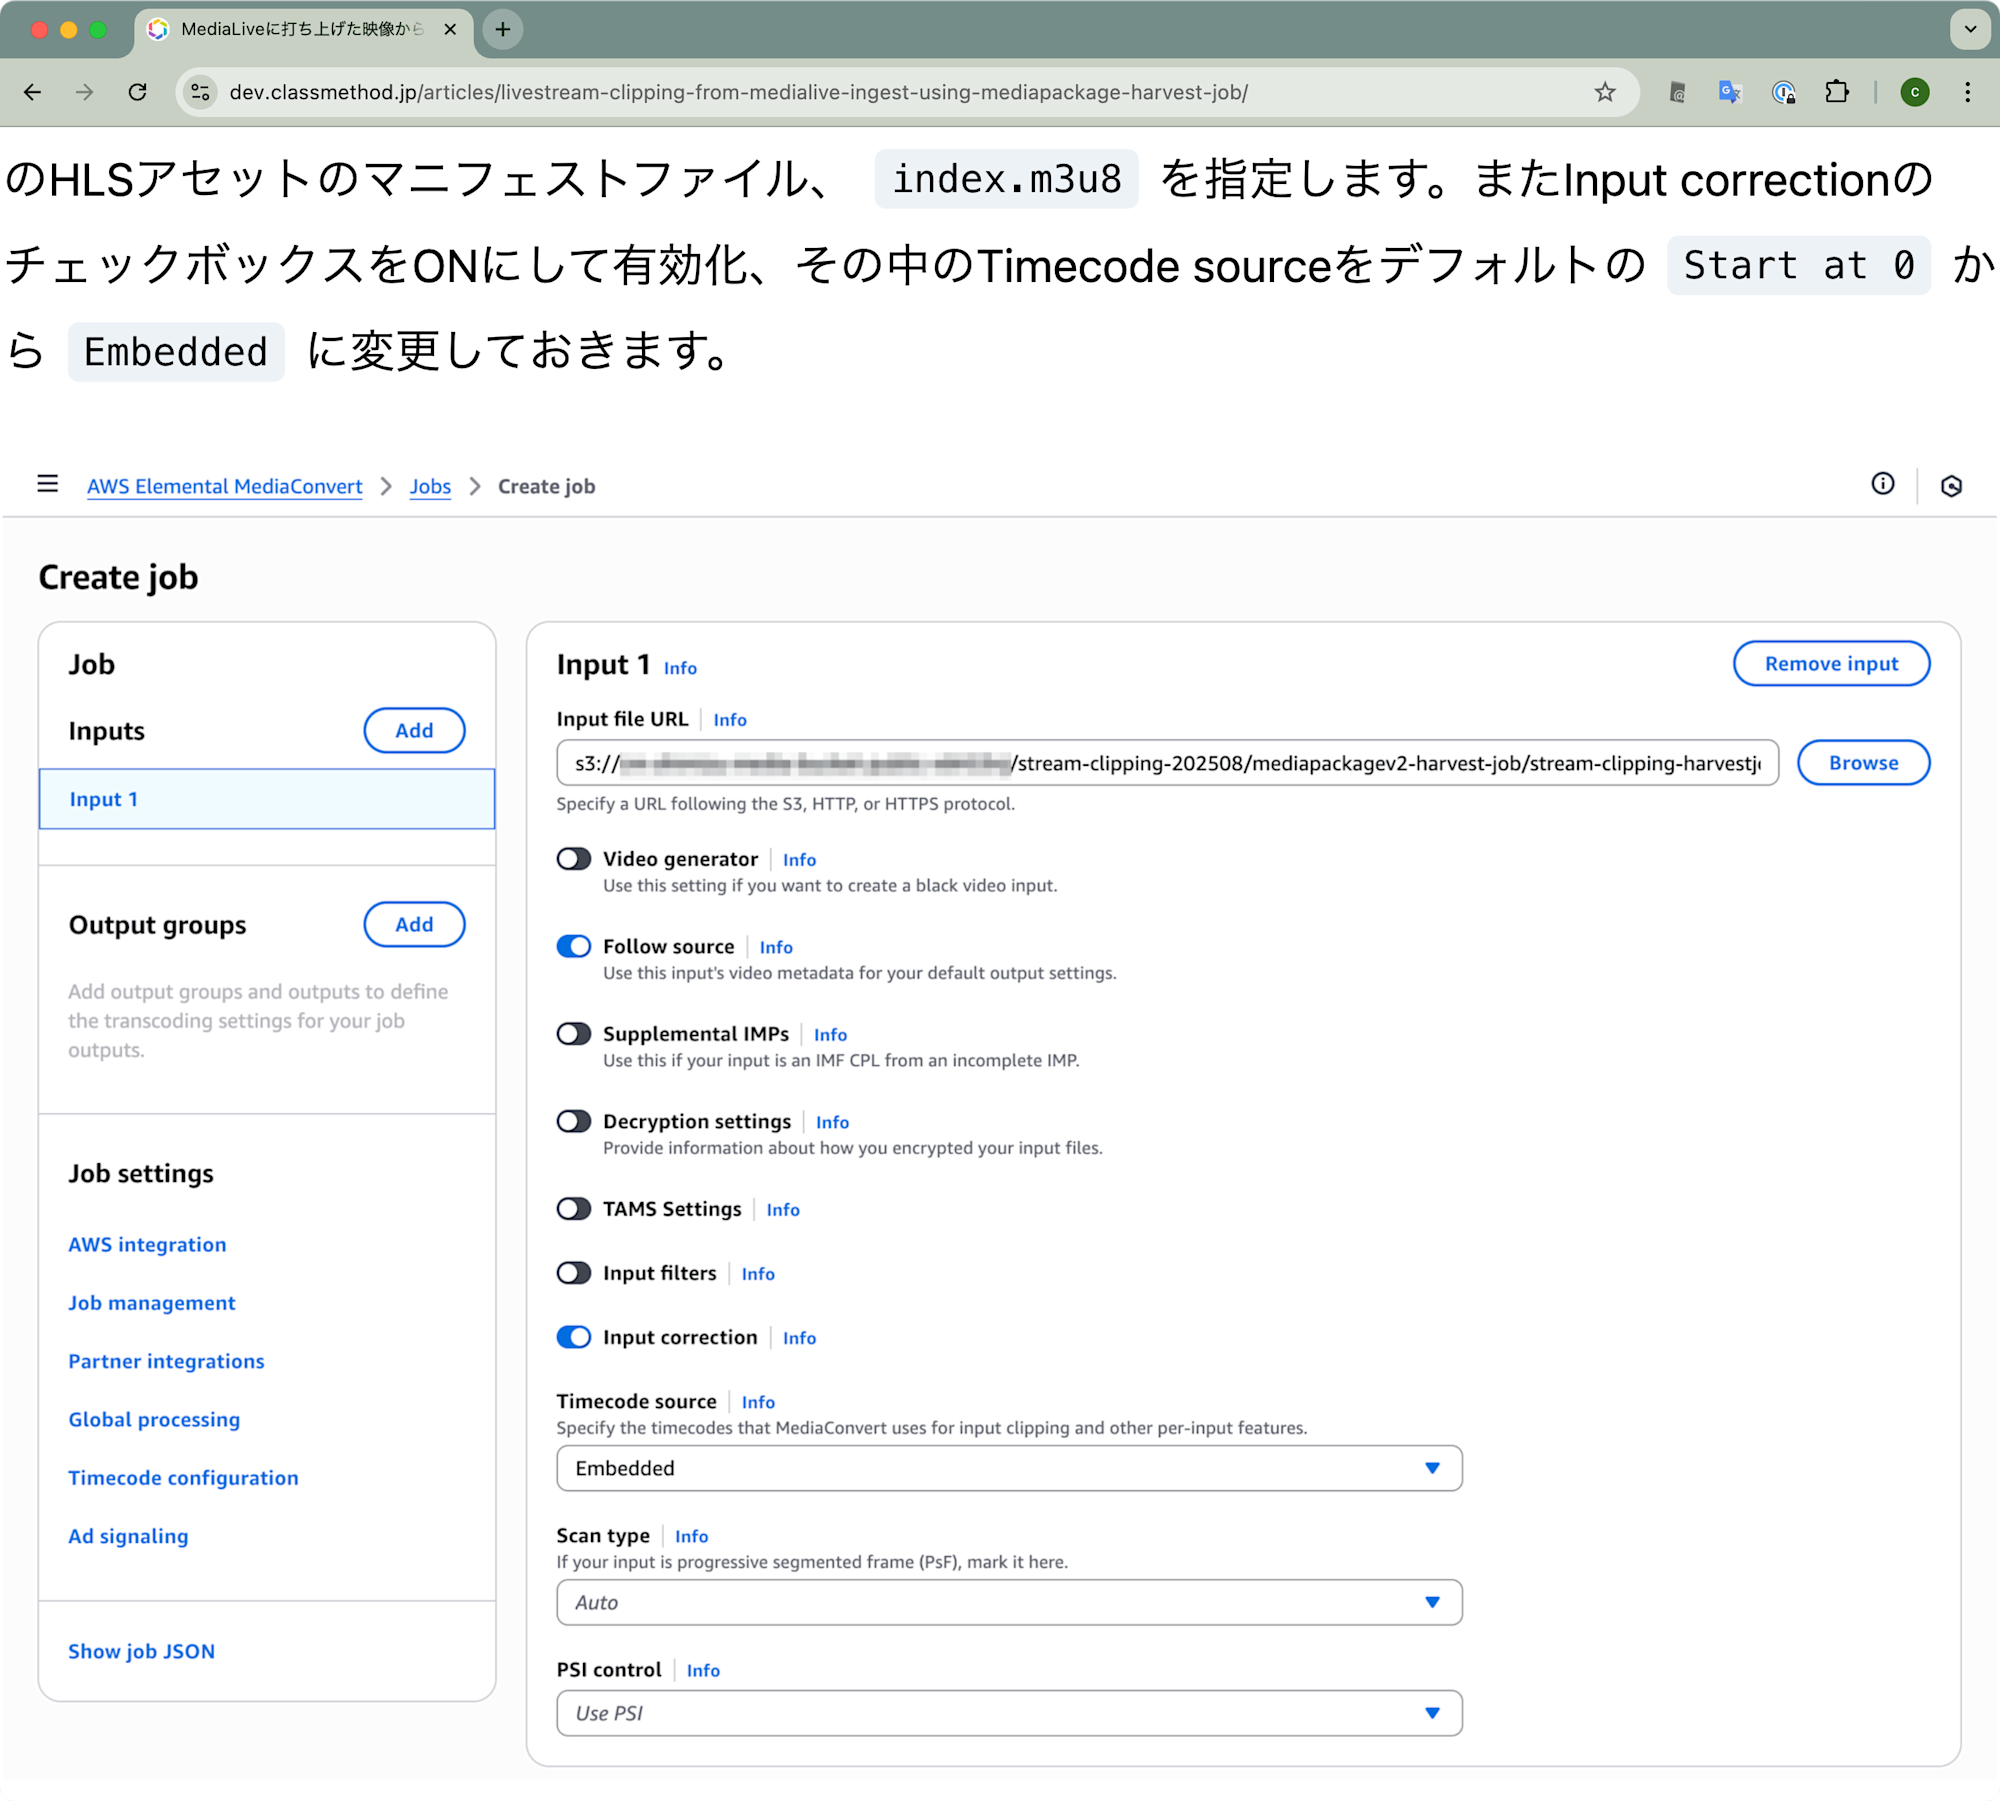The height and width of the screenshot is (1801, 2000).
Task: Open a new browser tab
Action: [x=503, y=29]
